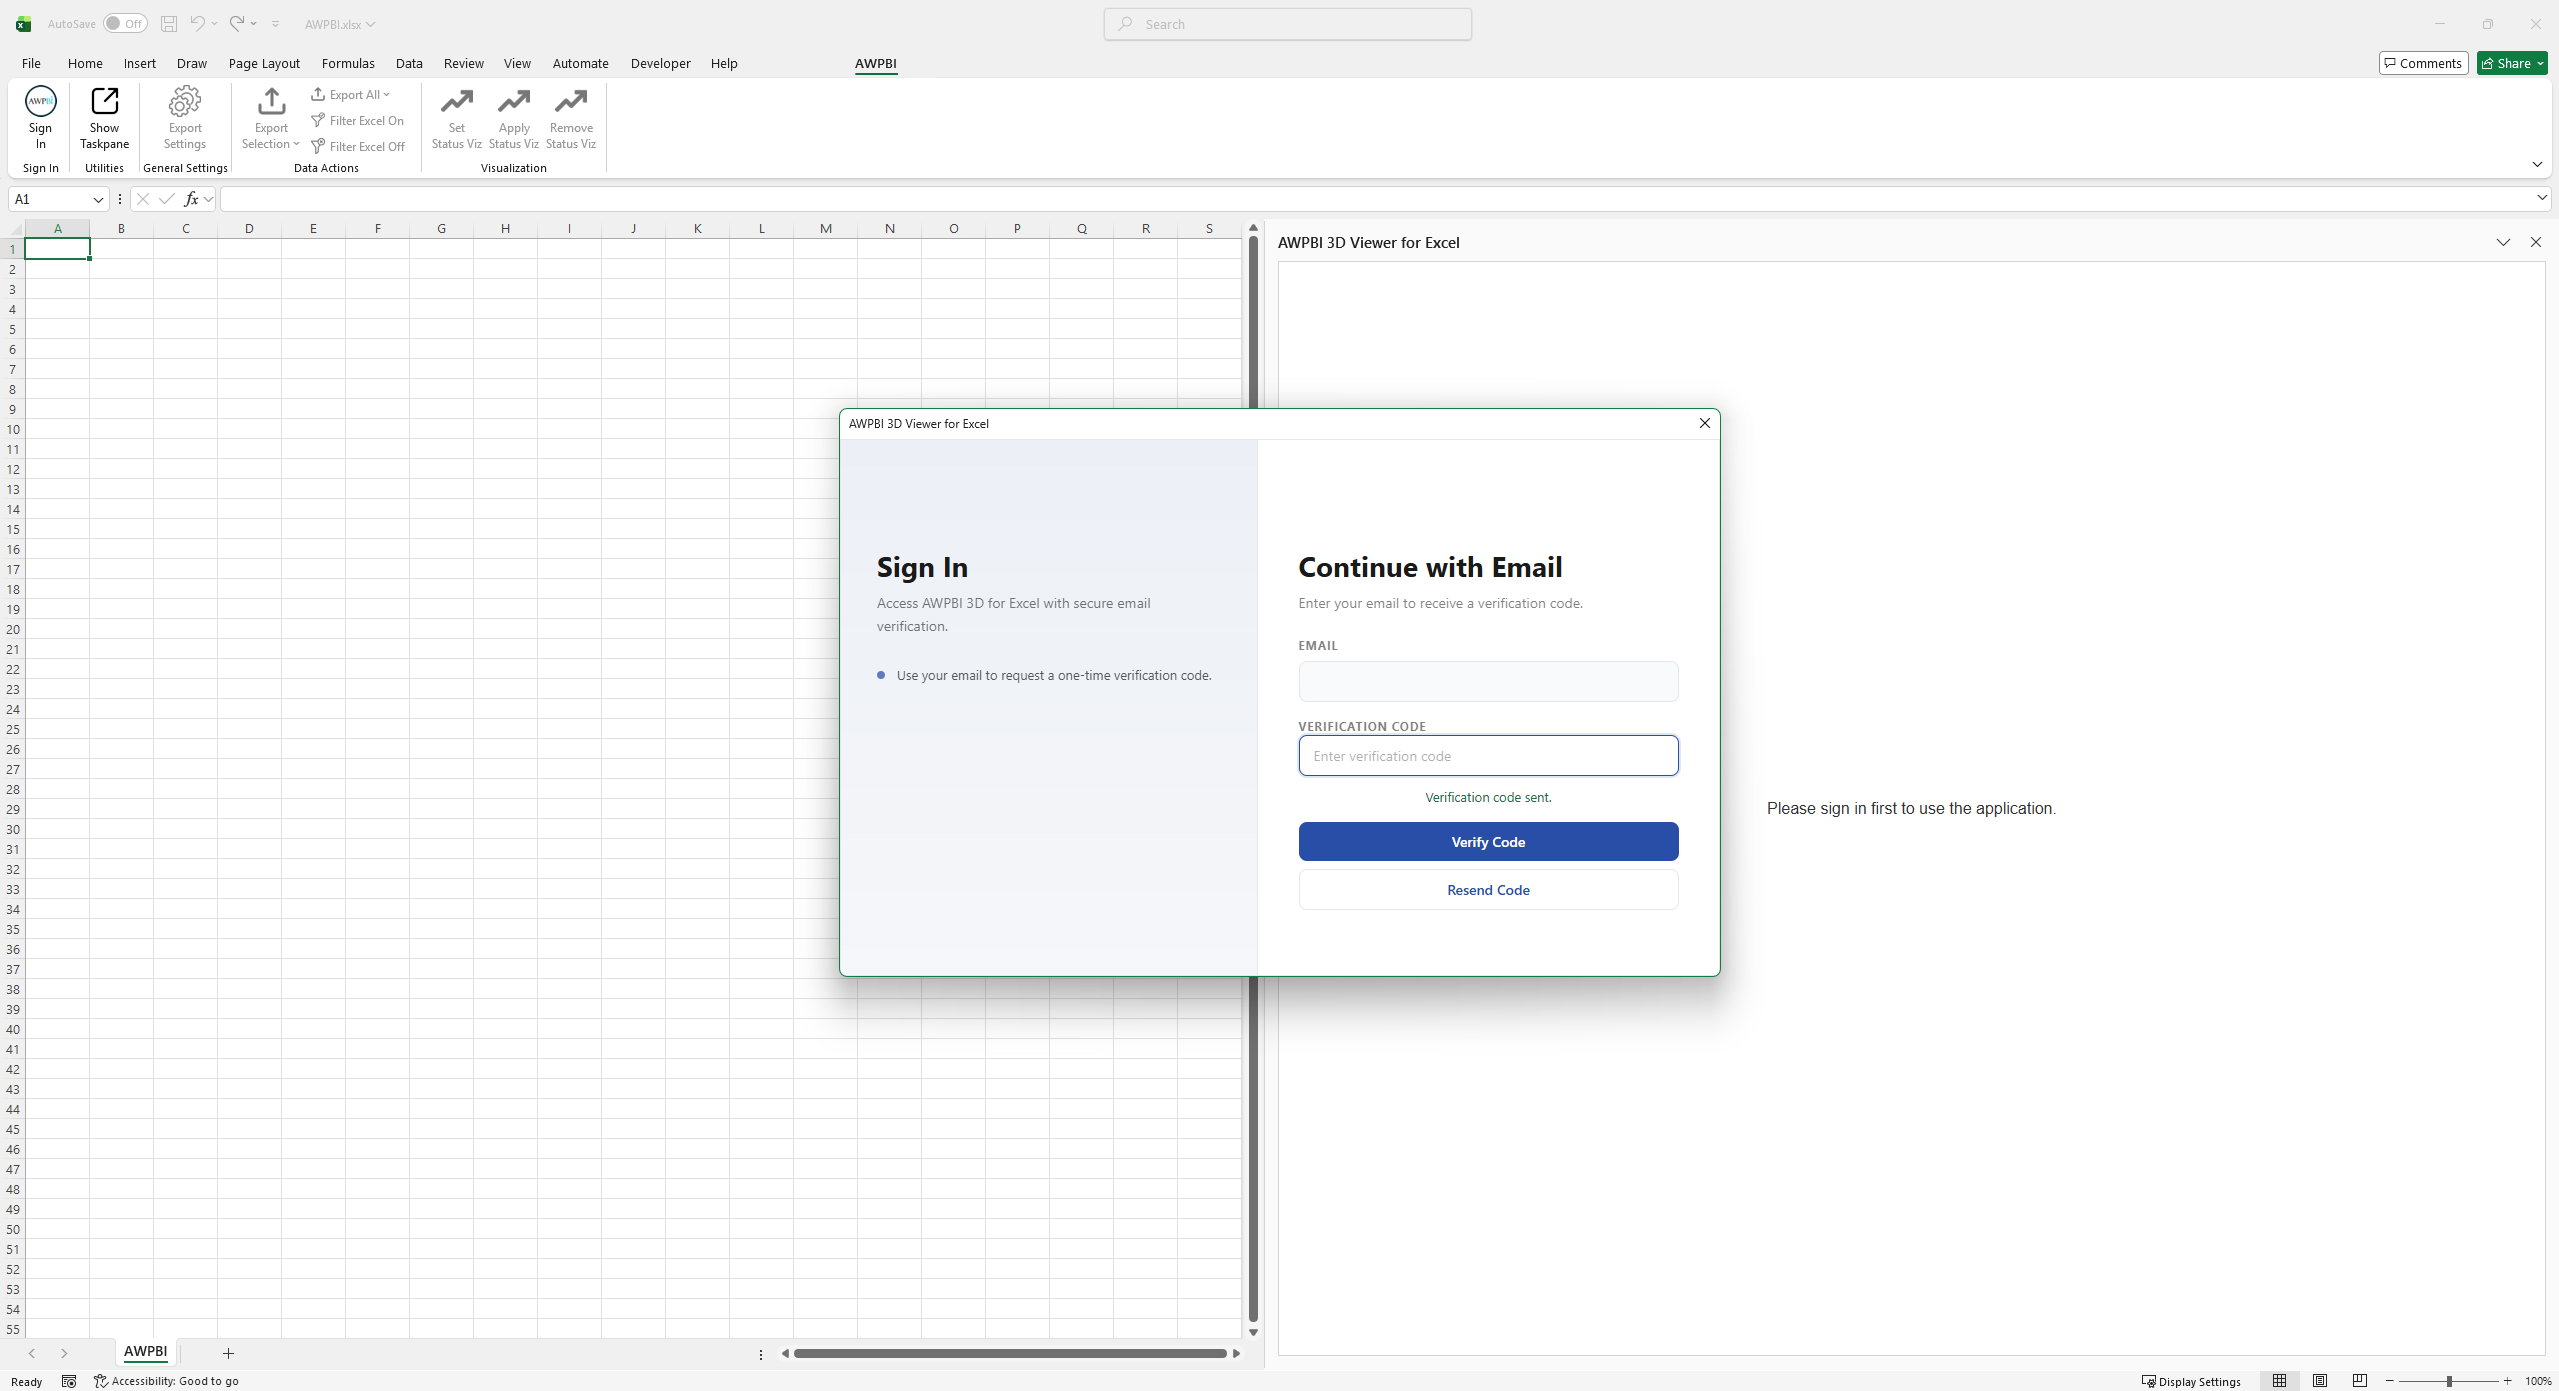Screen dimensions: 2559x1391
Task: Click zoom in plus icon
Action: pyautogui.click(x=2507, y=1381)
